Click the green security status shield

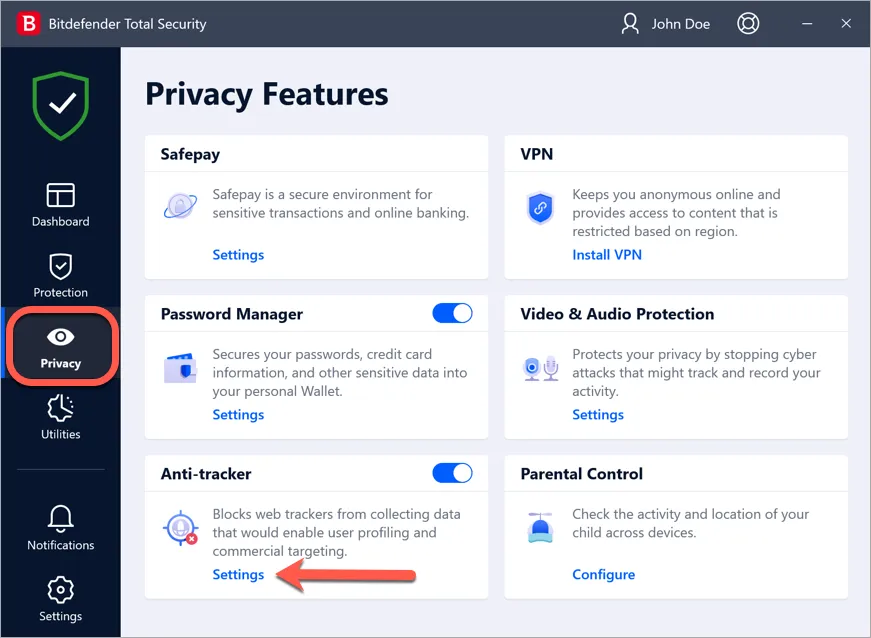pos(60,104)
